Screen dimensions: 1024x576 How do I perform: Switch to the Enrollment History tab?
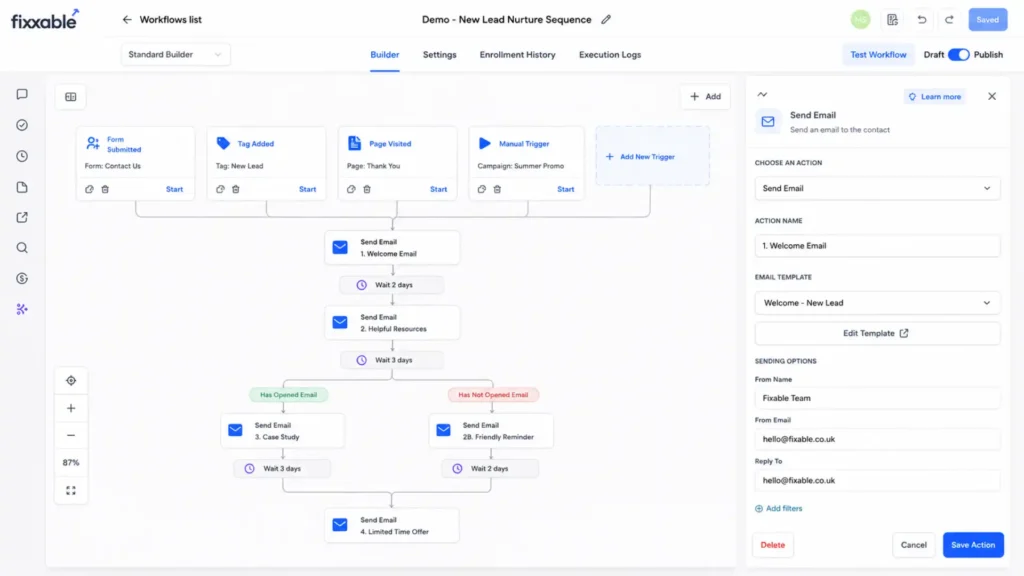517,55
